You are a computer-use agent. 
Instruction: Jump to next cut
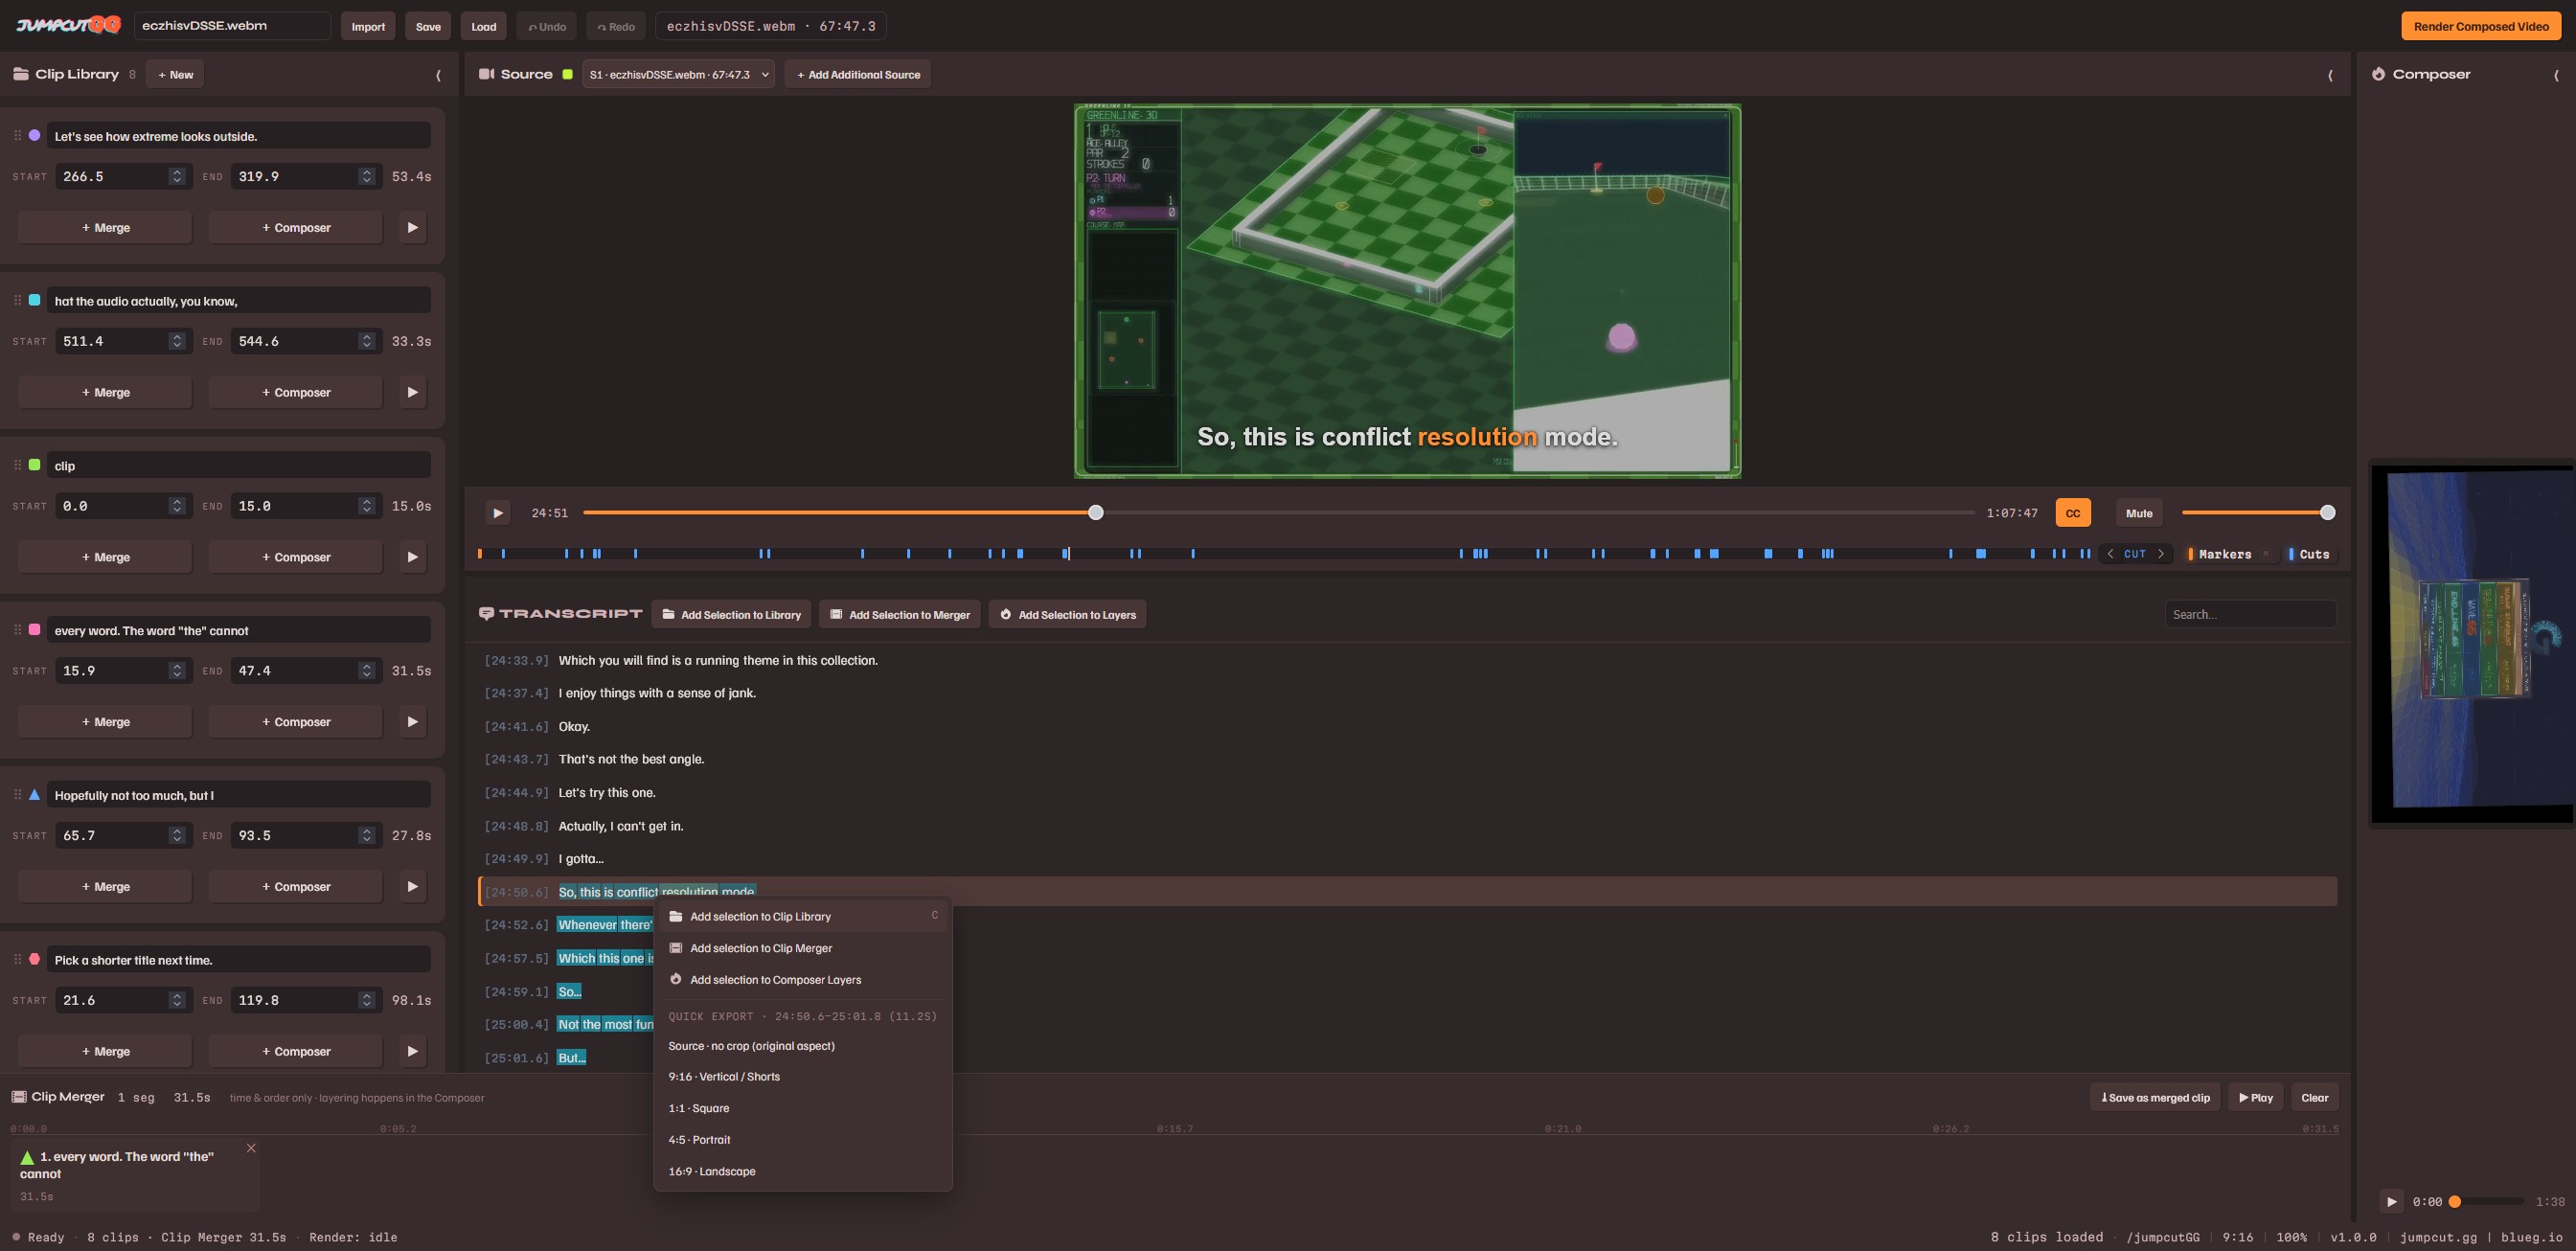point(2160,554)
